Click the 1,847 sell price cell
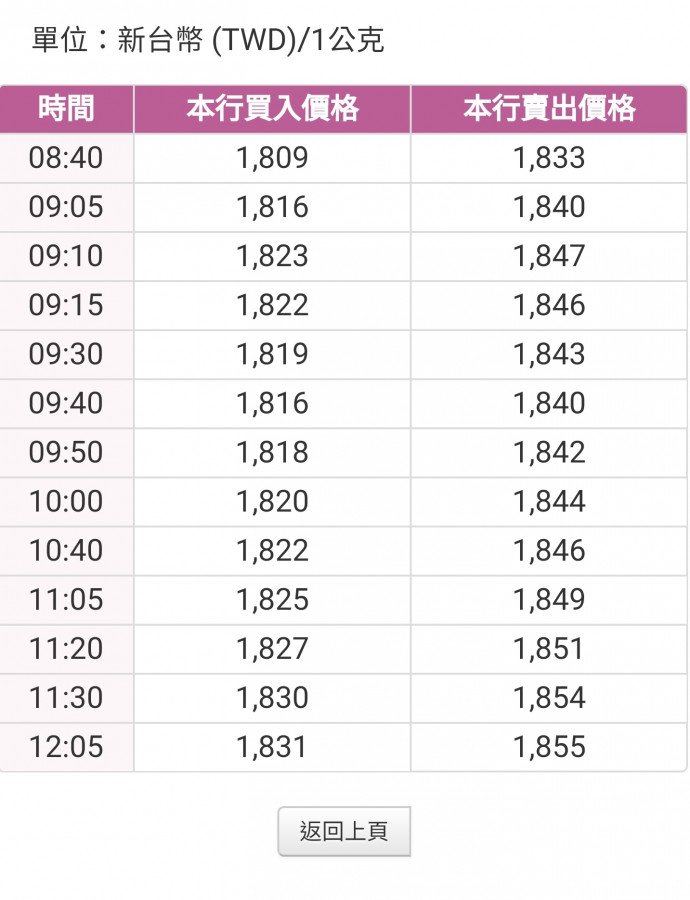This screenshot has height=900, width=690. (x=549, y=256)
